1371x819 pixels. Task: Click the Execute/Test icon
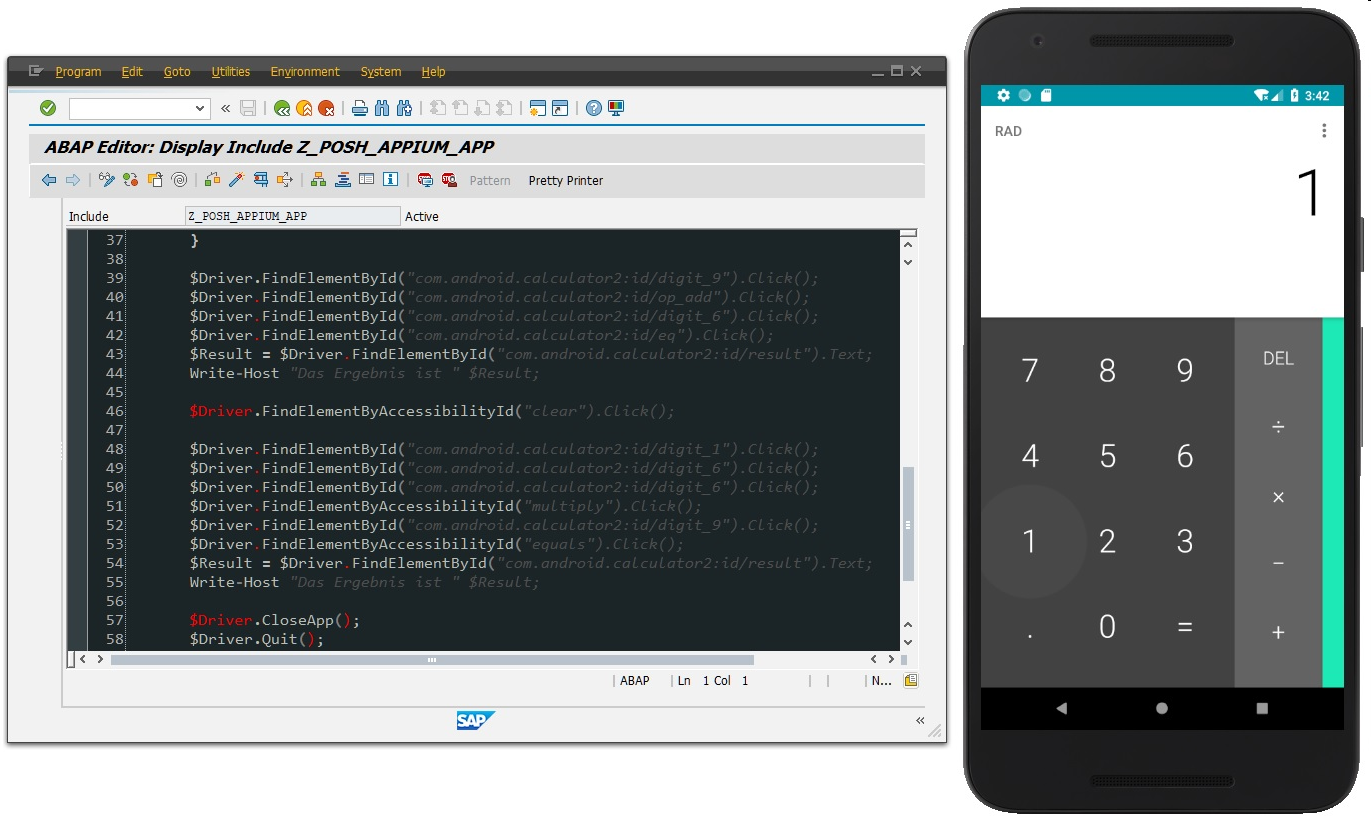(261, 180)
